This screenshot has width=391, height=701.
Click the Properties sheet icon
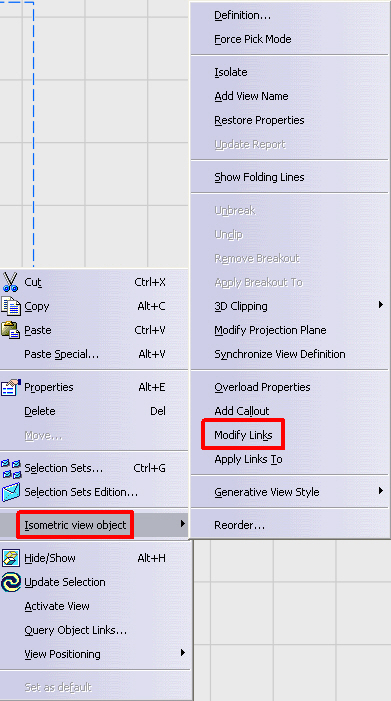click(x=11, y=387)
